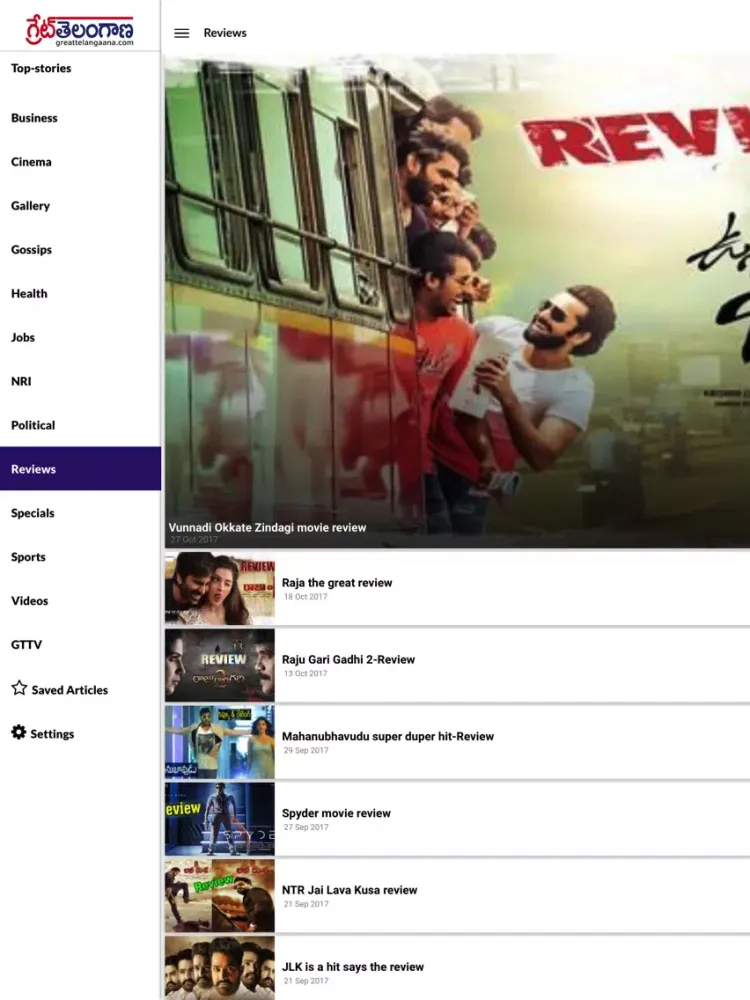The height and width of the screenshot is (1000, 750).
Task: Go to the Jobs category
Action: point(23,337)
